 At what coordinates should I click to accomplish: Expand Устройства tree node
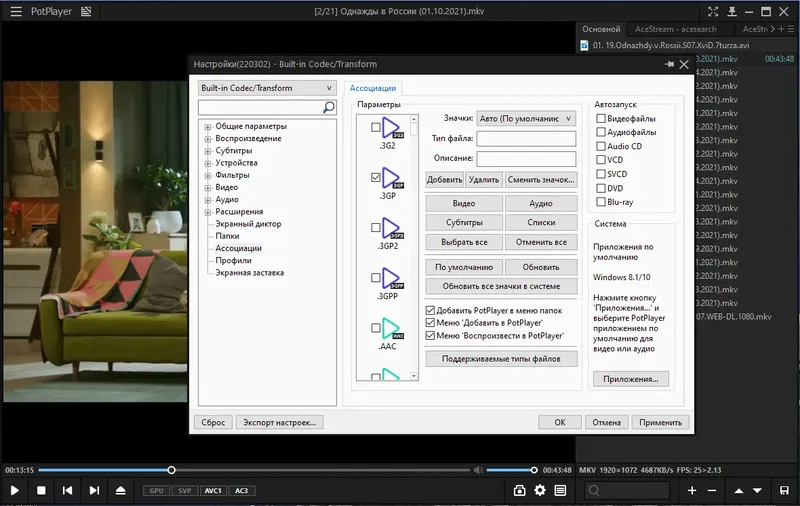208,163
